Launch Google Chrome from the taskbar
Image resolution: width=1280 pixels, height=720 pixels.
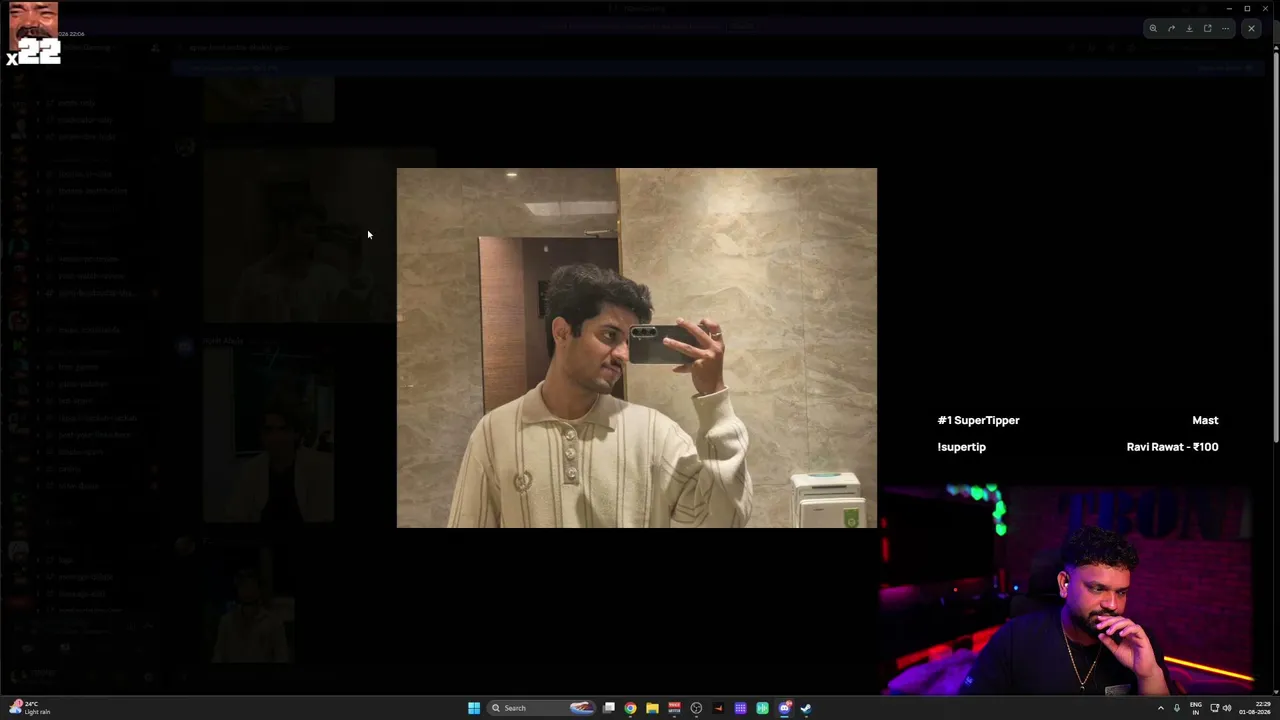point(630,708)
